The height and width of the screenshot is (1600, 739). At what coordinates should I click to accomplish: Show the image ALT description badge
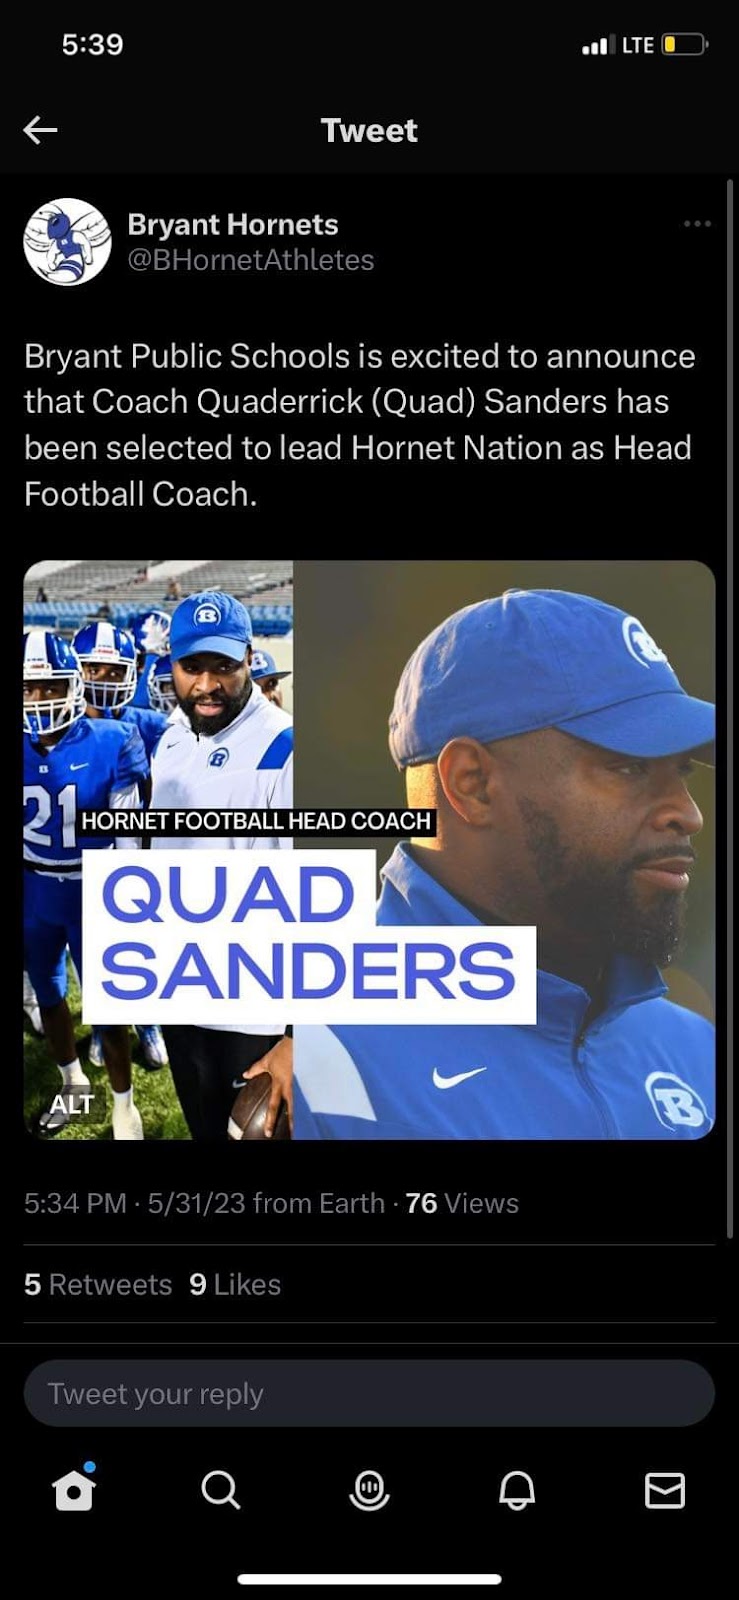[72, 1104]
